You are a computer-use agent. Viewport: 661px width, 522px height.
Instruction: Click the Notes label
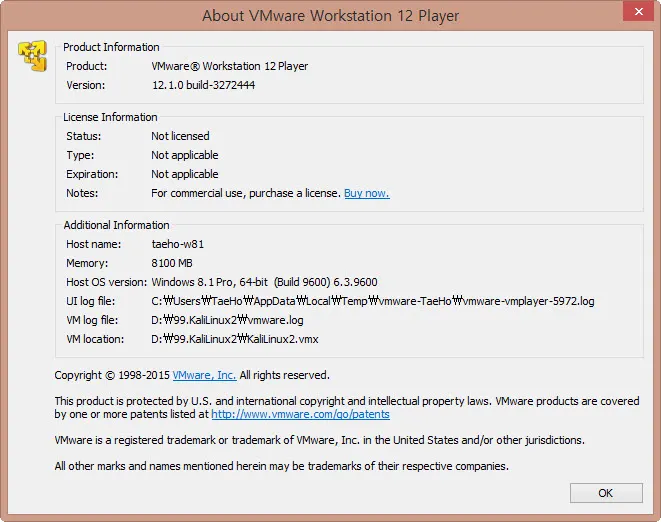(82, 193)
